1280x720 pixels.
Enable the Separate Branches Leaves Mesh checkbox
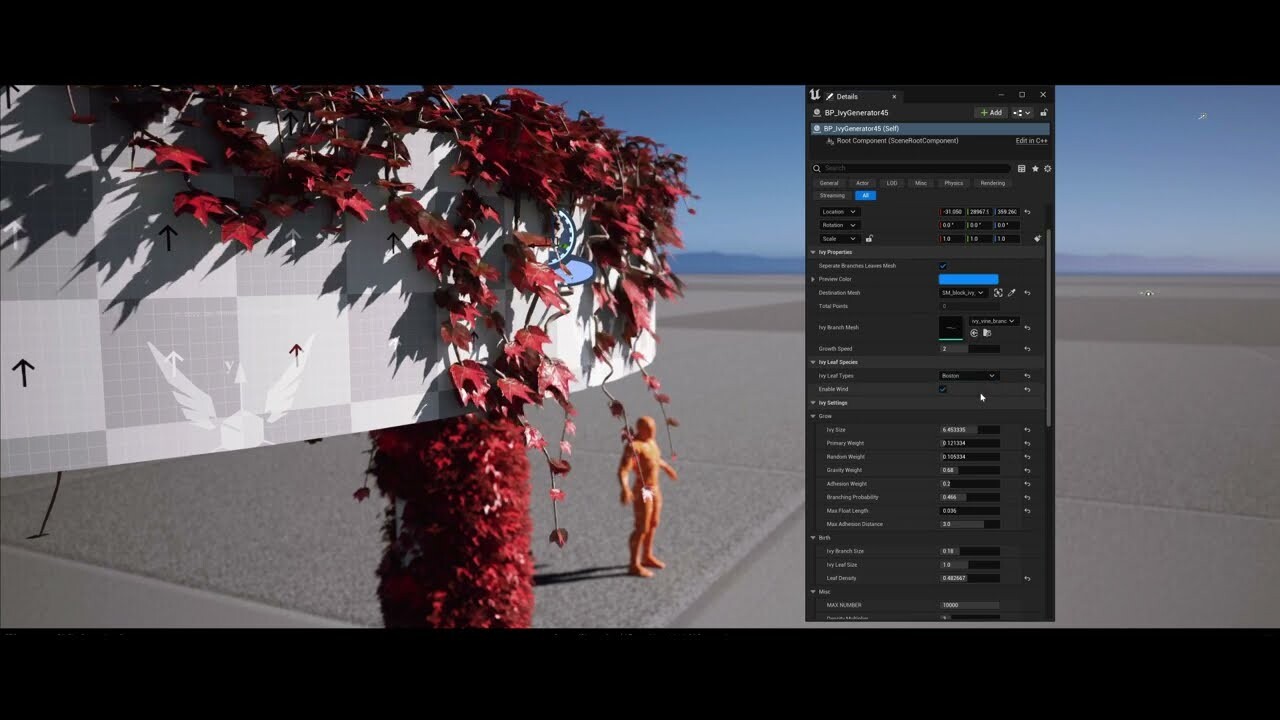942,266
